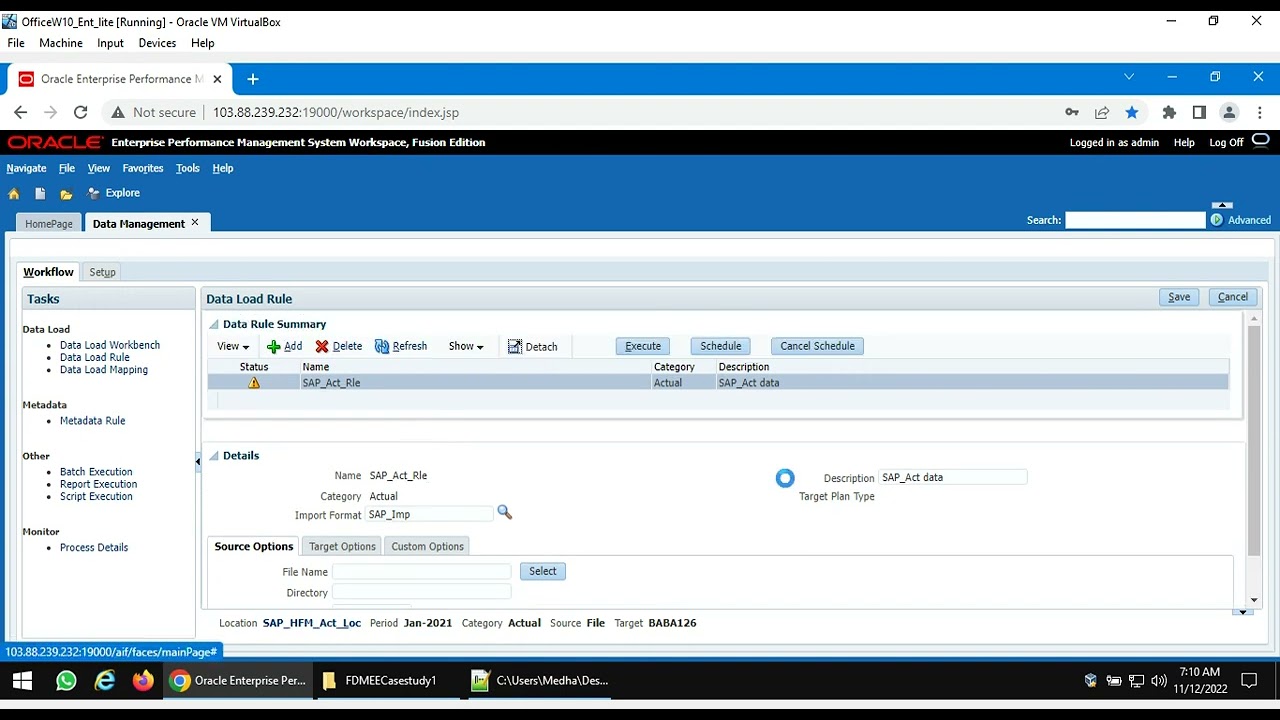Viewport: 1280px width, 720px height.
Task: Open the Windows notification center
Action: [1249, 681]
